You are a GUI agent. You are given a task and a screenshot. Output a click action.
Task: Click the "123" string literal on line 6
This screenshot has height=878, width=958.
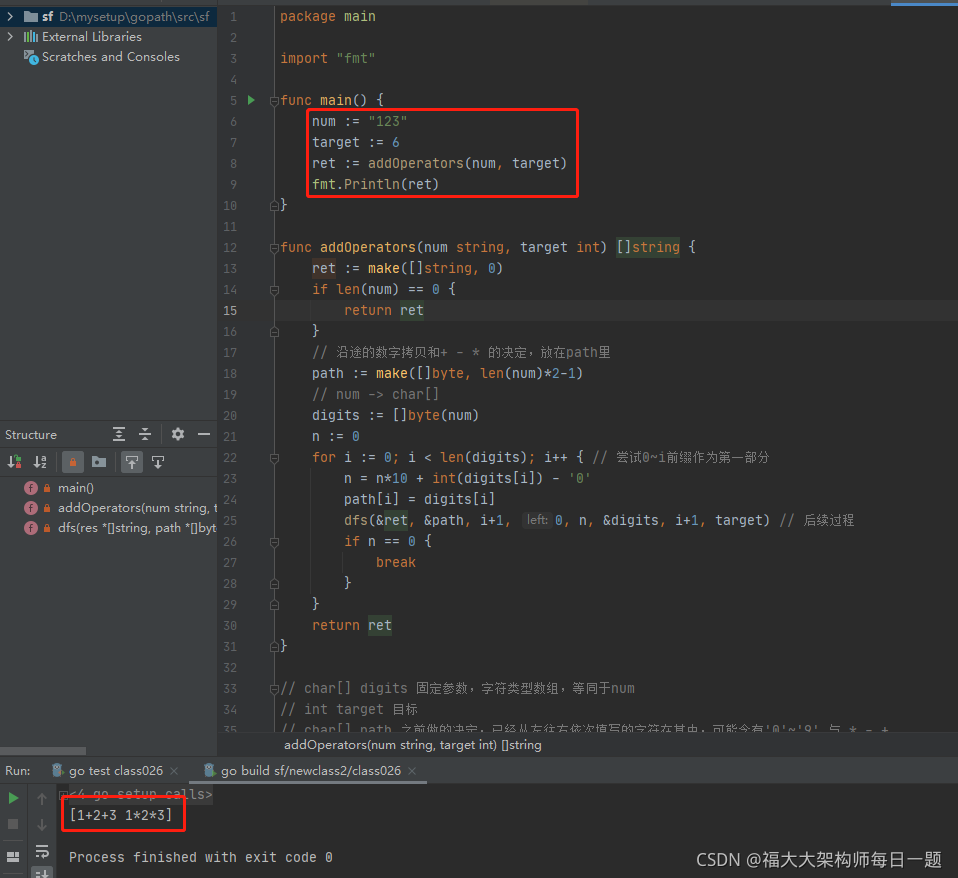point(387,122)
